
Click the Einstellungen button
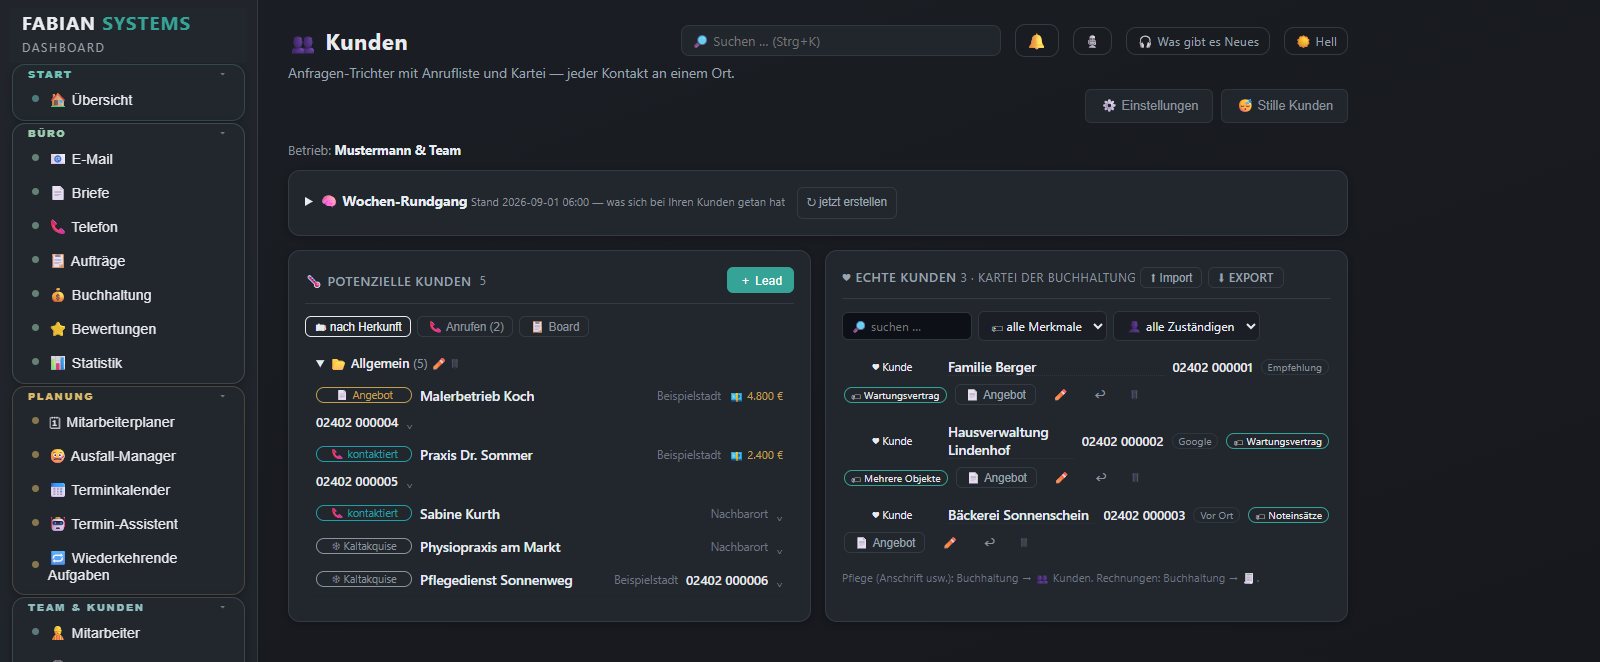1149,106
